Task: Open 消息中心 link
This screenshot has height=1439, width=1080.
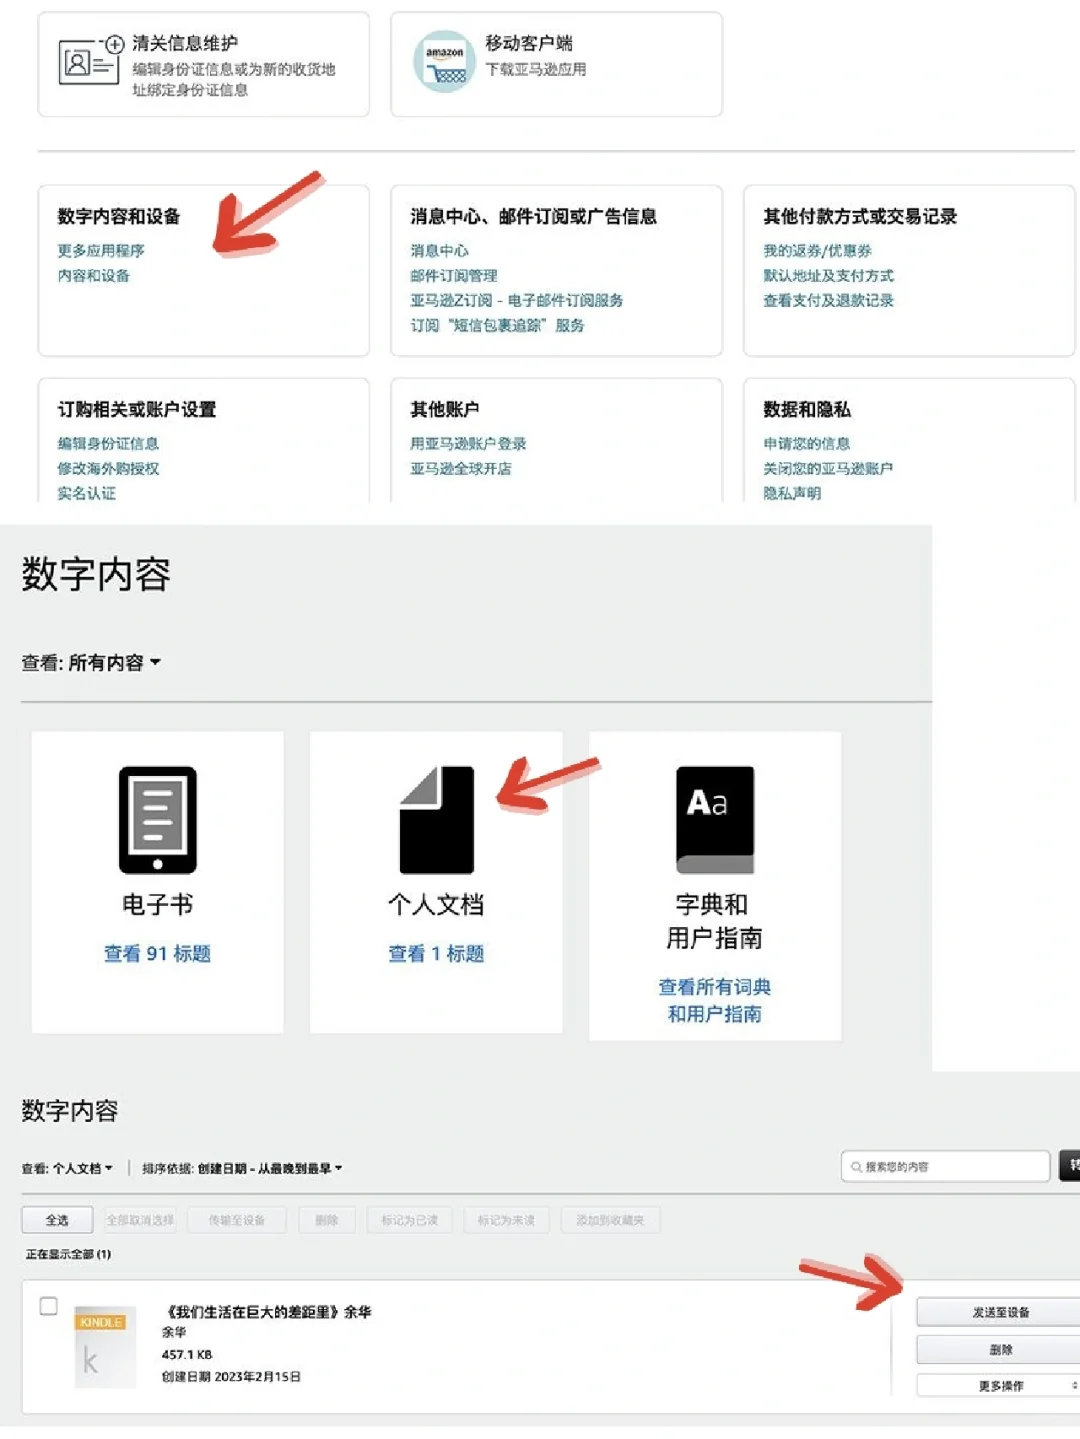Action: 439,250
